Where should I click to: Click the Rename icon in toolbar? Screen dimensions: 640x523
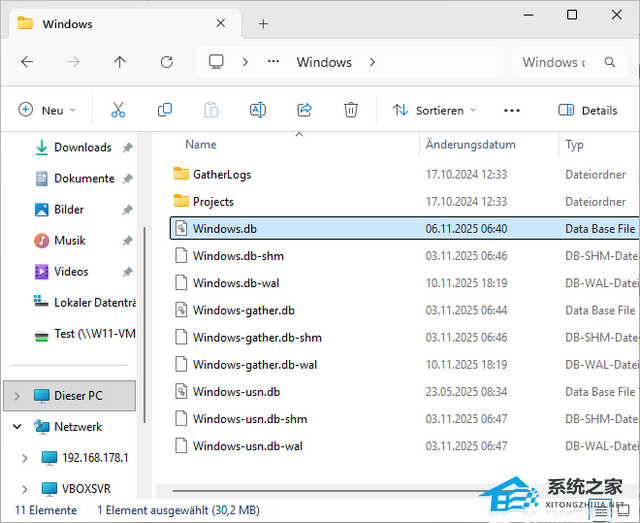point(258,110)
